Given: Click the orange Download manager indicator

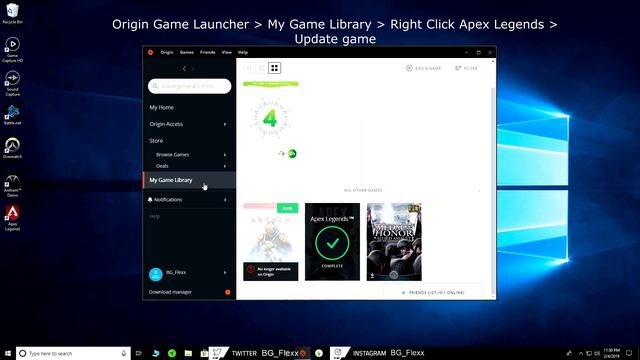Looking at the screenshot, I should [228, 292].
